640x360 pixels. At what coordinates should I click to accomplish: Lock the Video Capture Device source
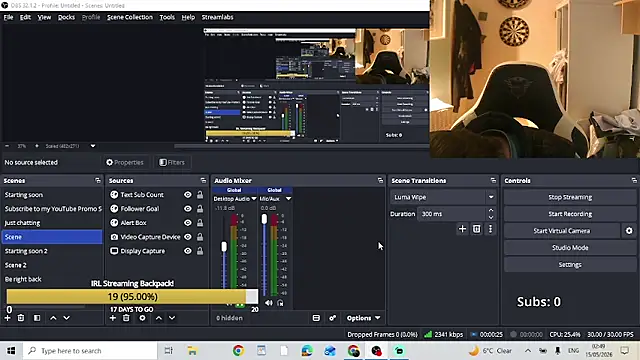(x=200, y=237)
